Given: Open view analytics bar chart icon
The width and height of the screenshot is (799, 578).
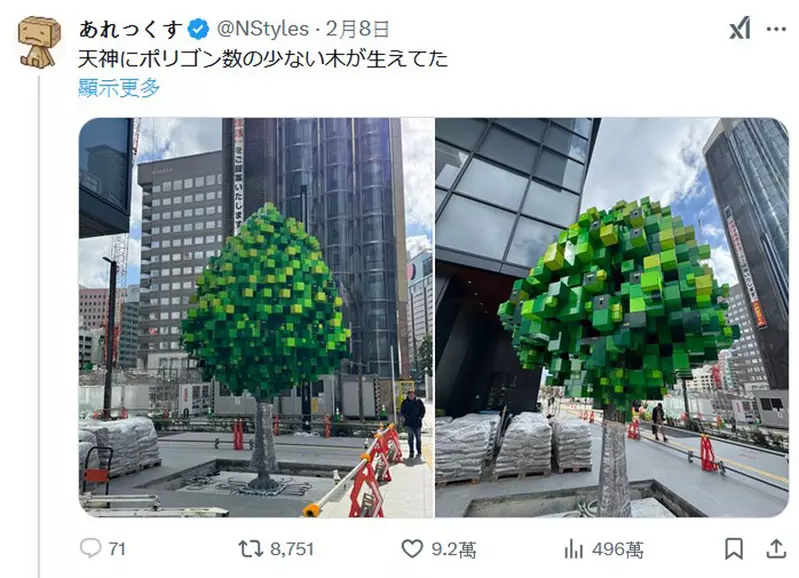Looking at the screenshot, I should click(574, 549).
